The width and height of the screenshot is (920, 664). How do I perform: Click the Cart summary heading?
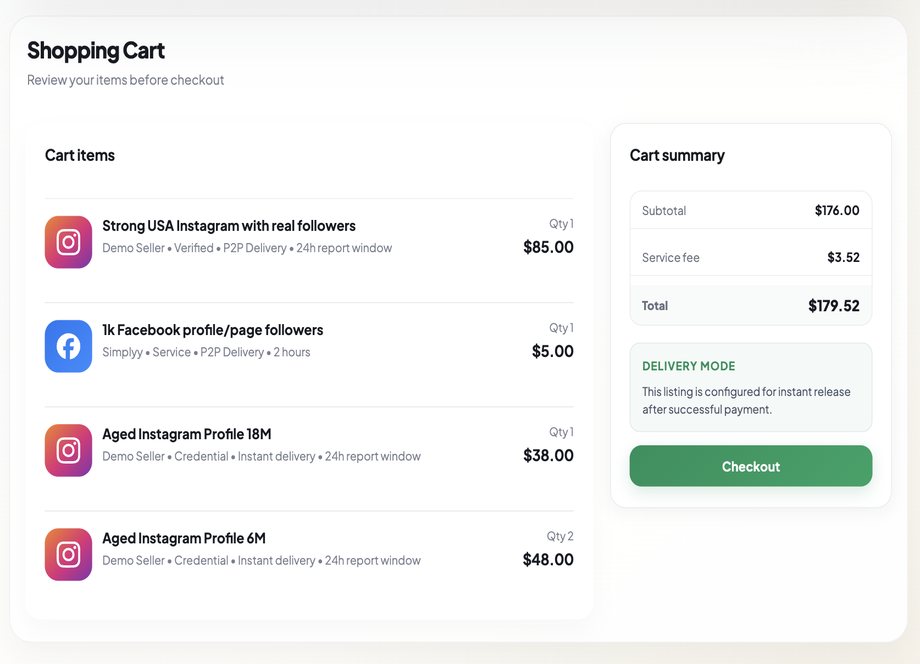(677, 155)
